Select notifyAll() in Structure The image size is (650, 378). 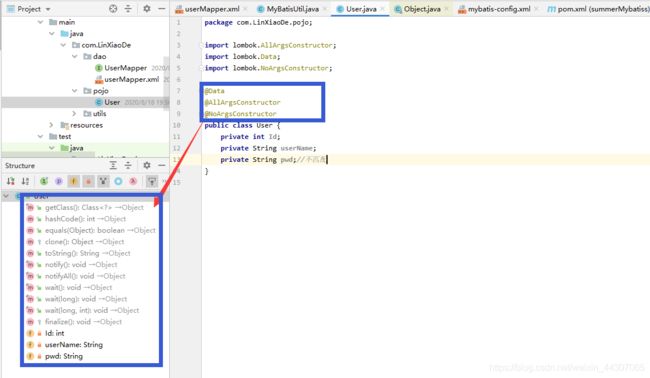[x=85, y=276]
